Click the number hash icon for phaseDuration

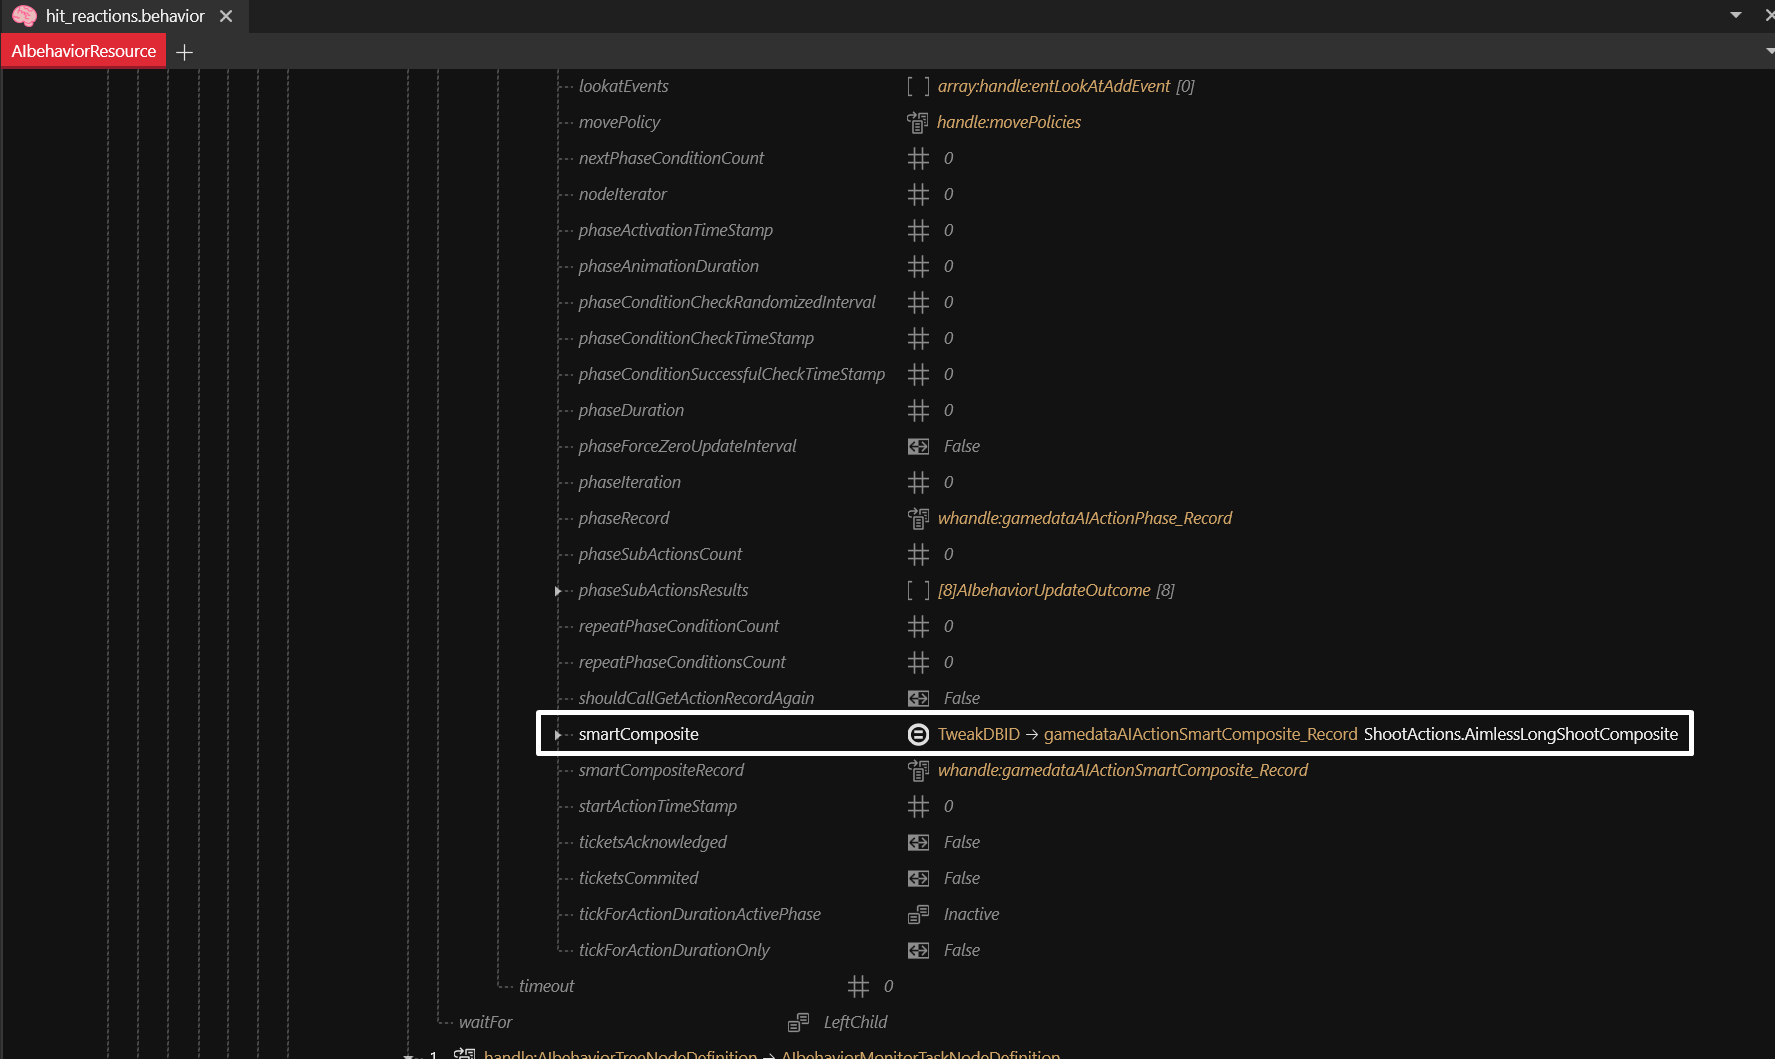point(918,410)
